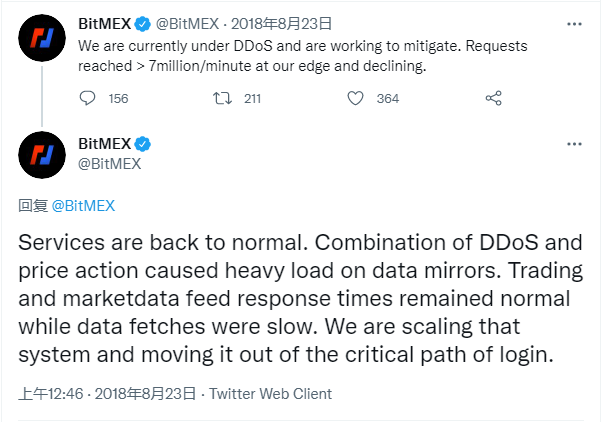Viewport: 602px width, 422px height.
Task: Click the Twitter Web Client source link
Action: tap(270, 394)
